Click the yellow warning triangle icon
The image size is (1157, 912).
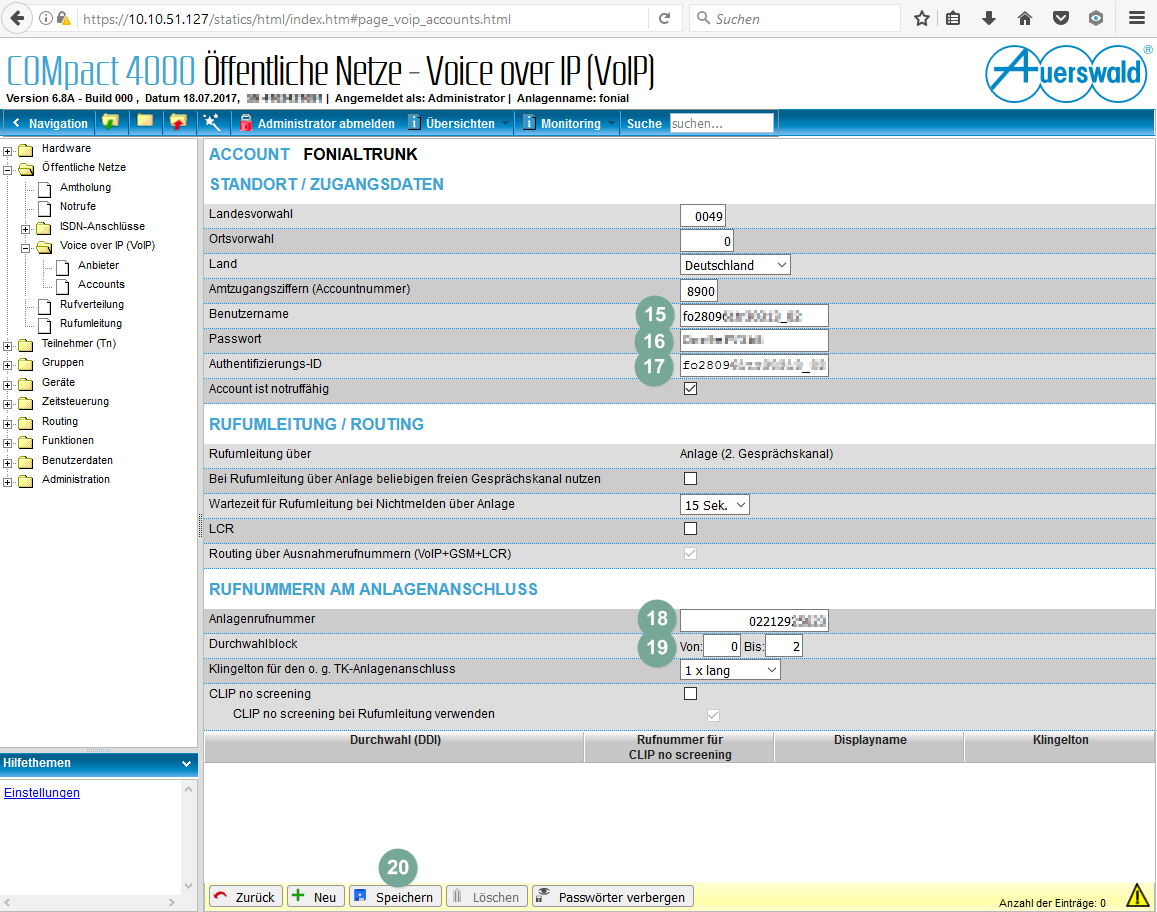click(1137, 895)
